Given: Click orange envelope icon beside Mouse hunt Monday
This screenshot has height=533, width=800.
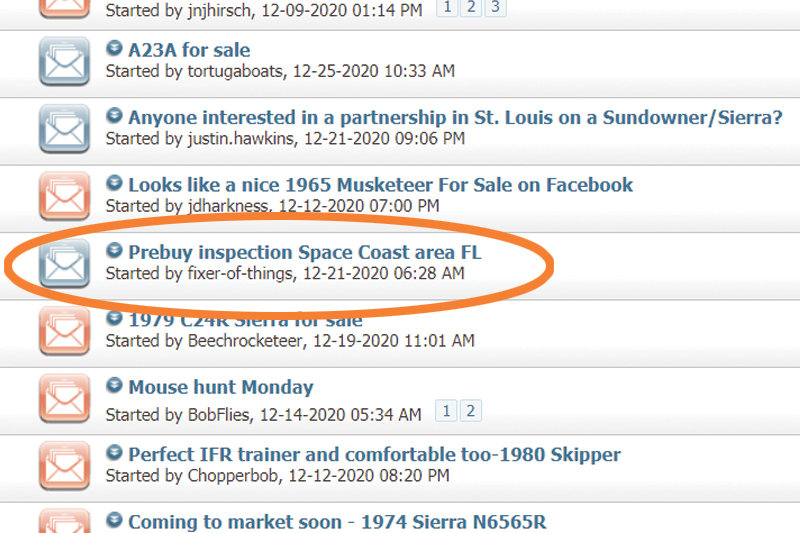Looking at the screenshot, I should [64, 398].
